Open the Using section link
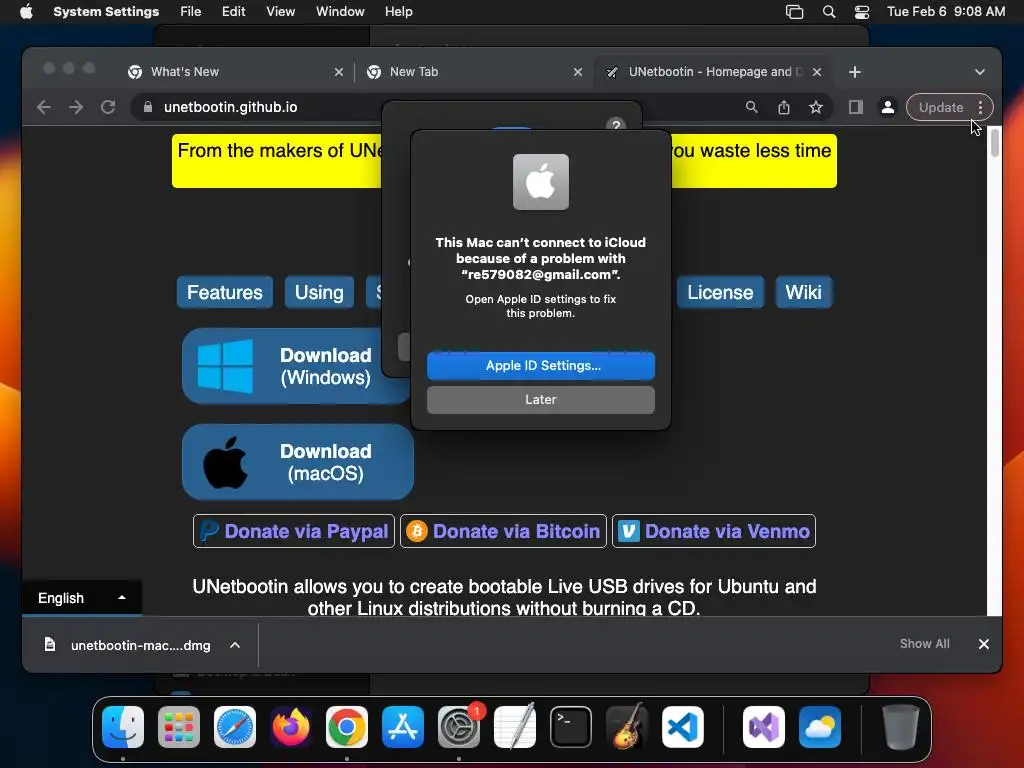1024x768 pixels. pyautogui.click(x=319, y=292)
